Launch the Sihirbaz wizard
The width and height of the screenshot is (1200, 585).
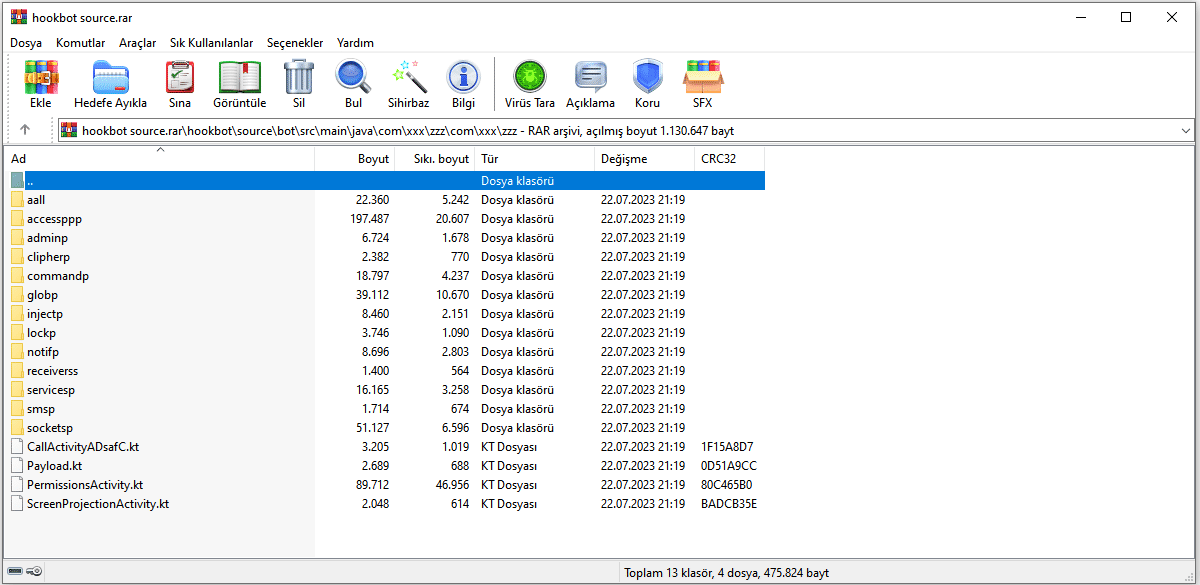(x=408, y=84)
